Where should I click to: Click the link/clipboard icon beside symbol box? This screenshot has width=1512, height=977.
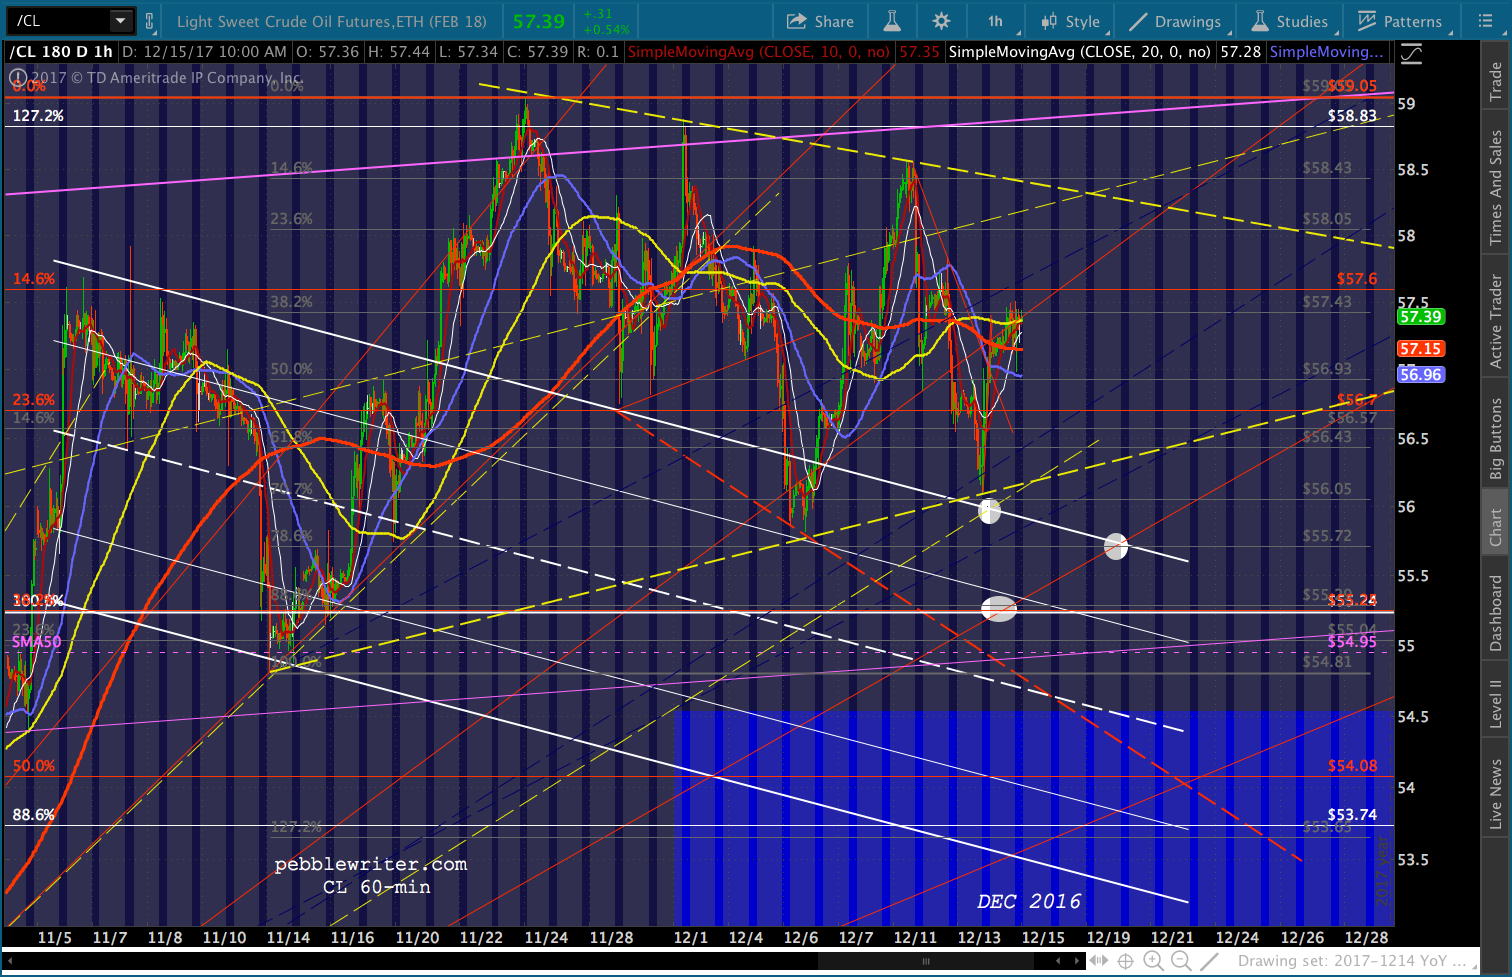(x=150, y=21)
